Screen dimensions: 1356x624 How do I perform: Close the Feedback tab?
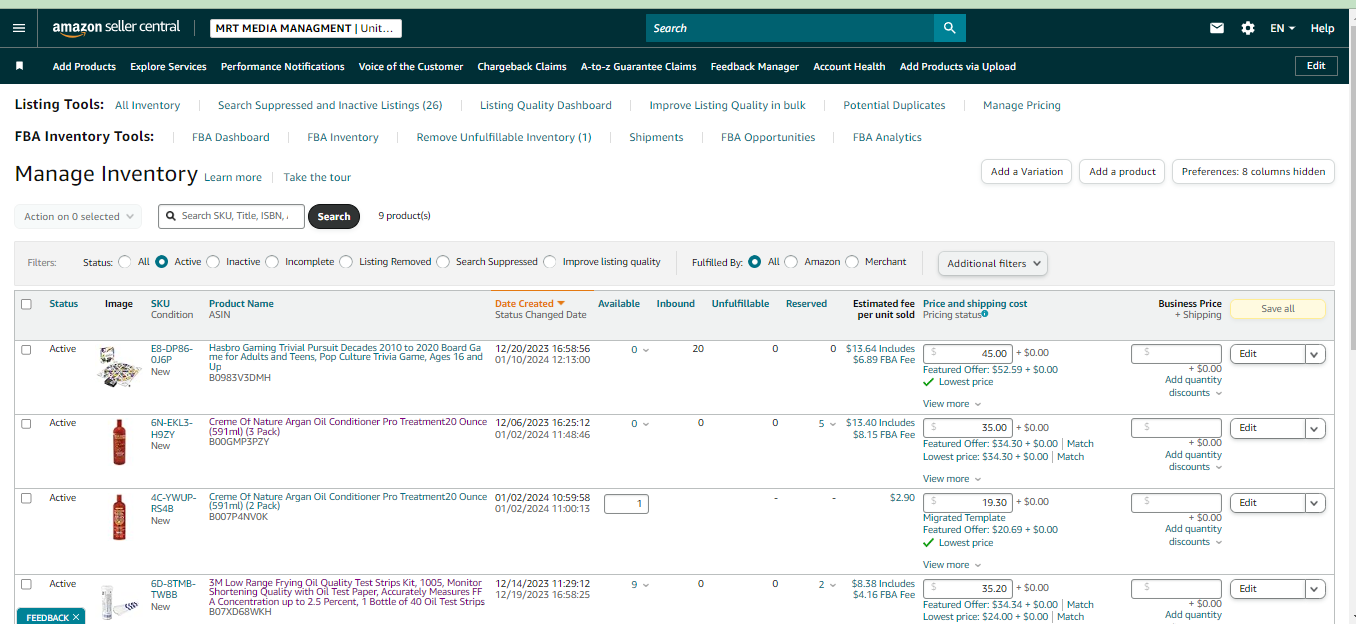pyautogui.click(x=76, y=618)
